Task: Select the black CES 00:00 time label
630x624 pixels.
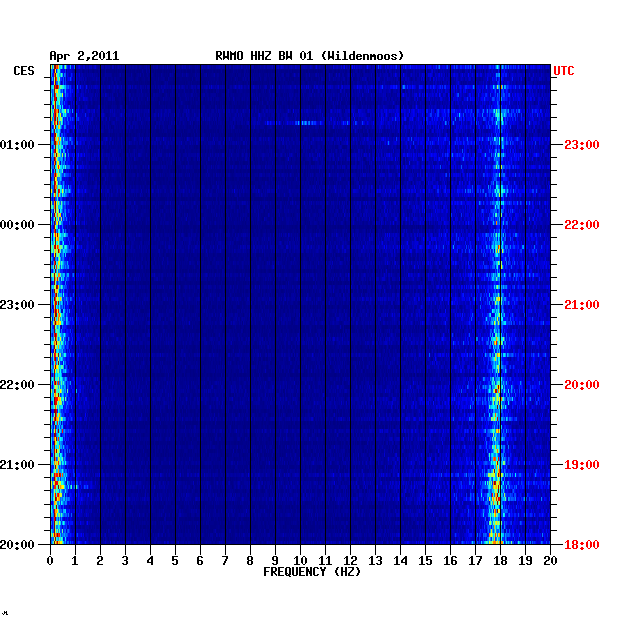Action: tap(17, 225)
